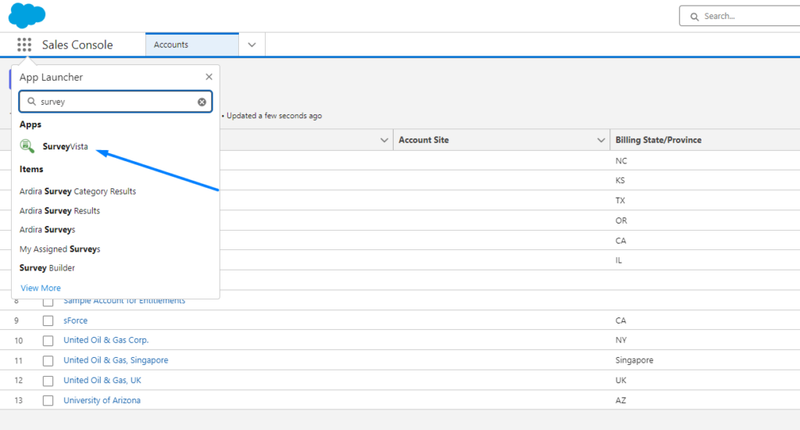Viewport: 800px width, 430px height.
Task: Open University of Arizona account
Action: point(102,400)
